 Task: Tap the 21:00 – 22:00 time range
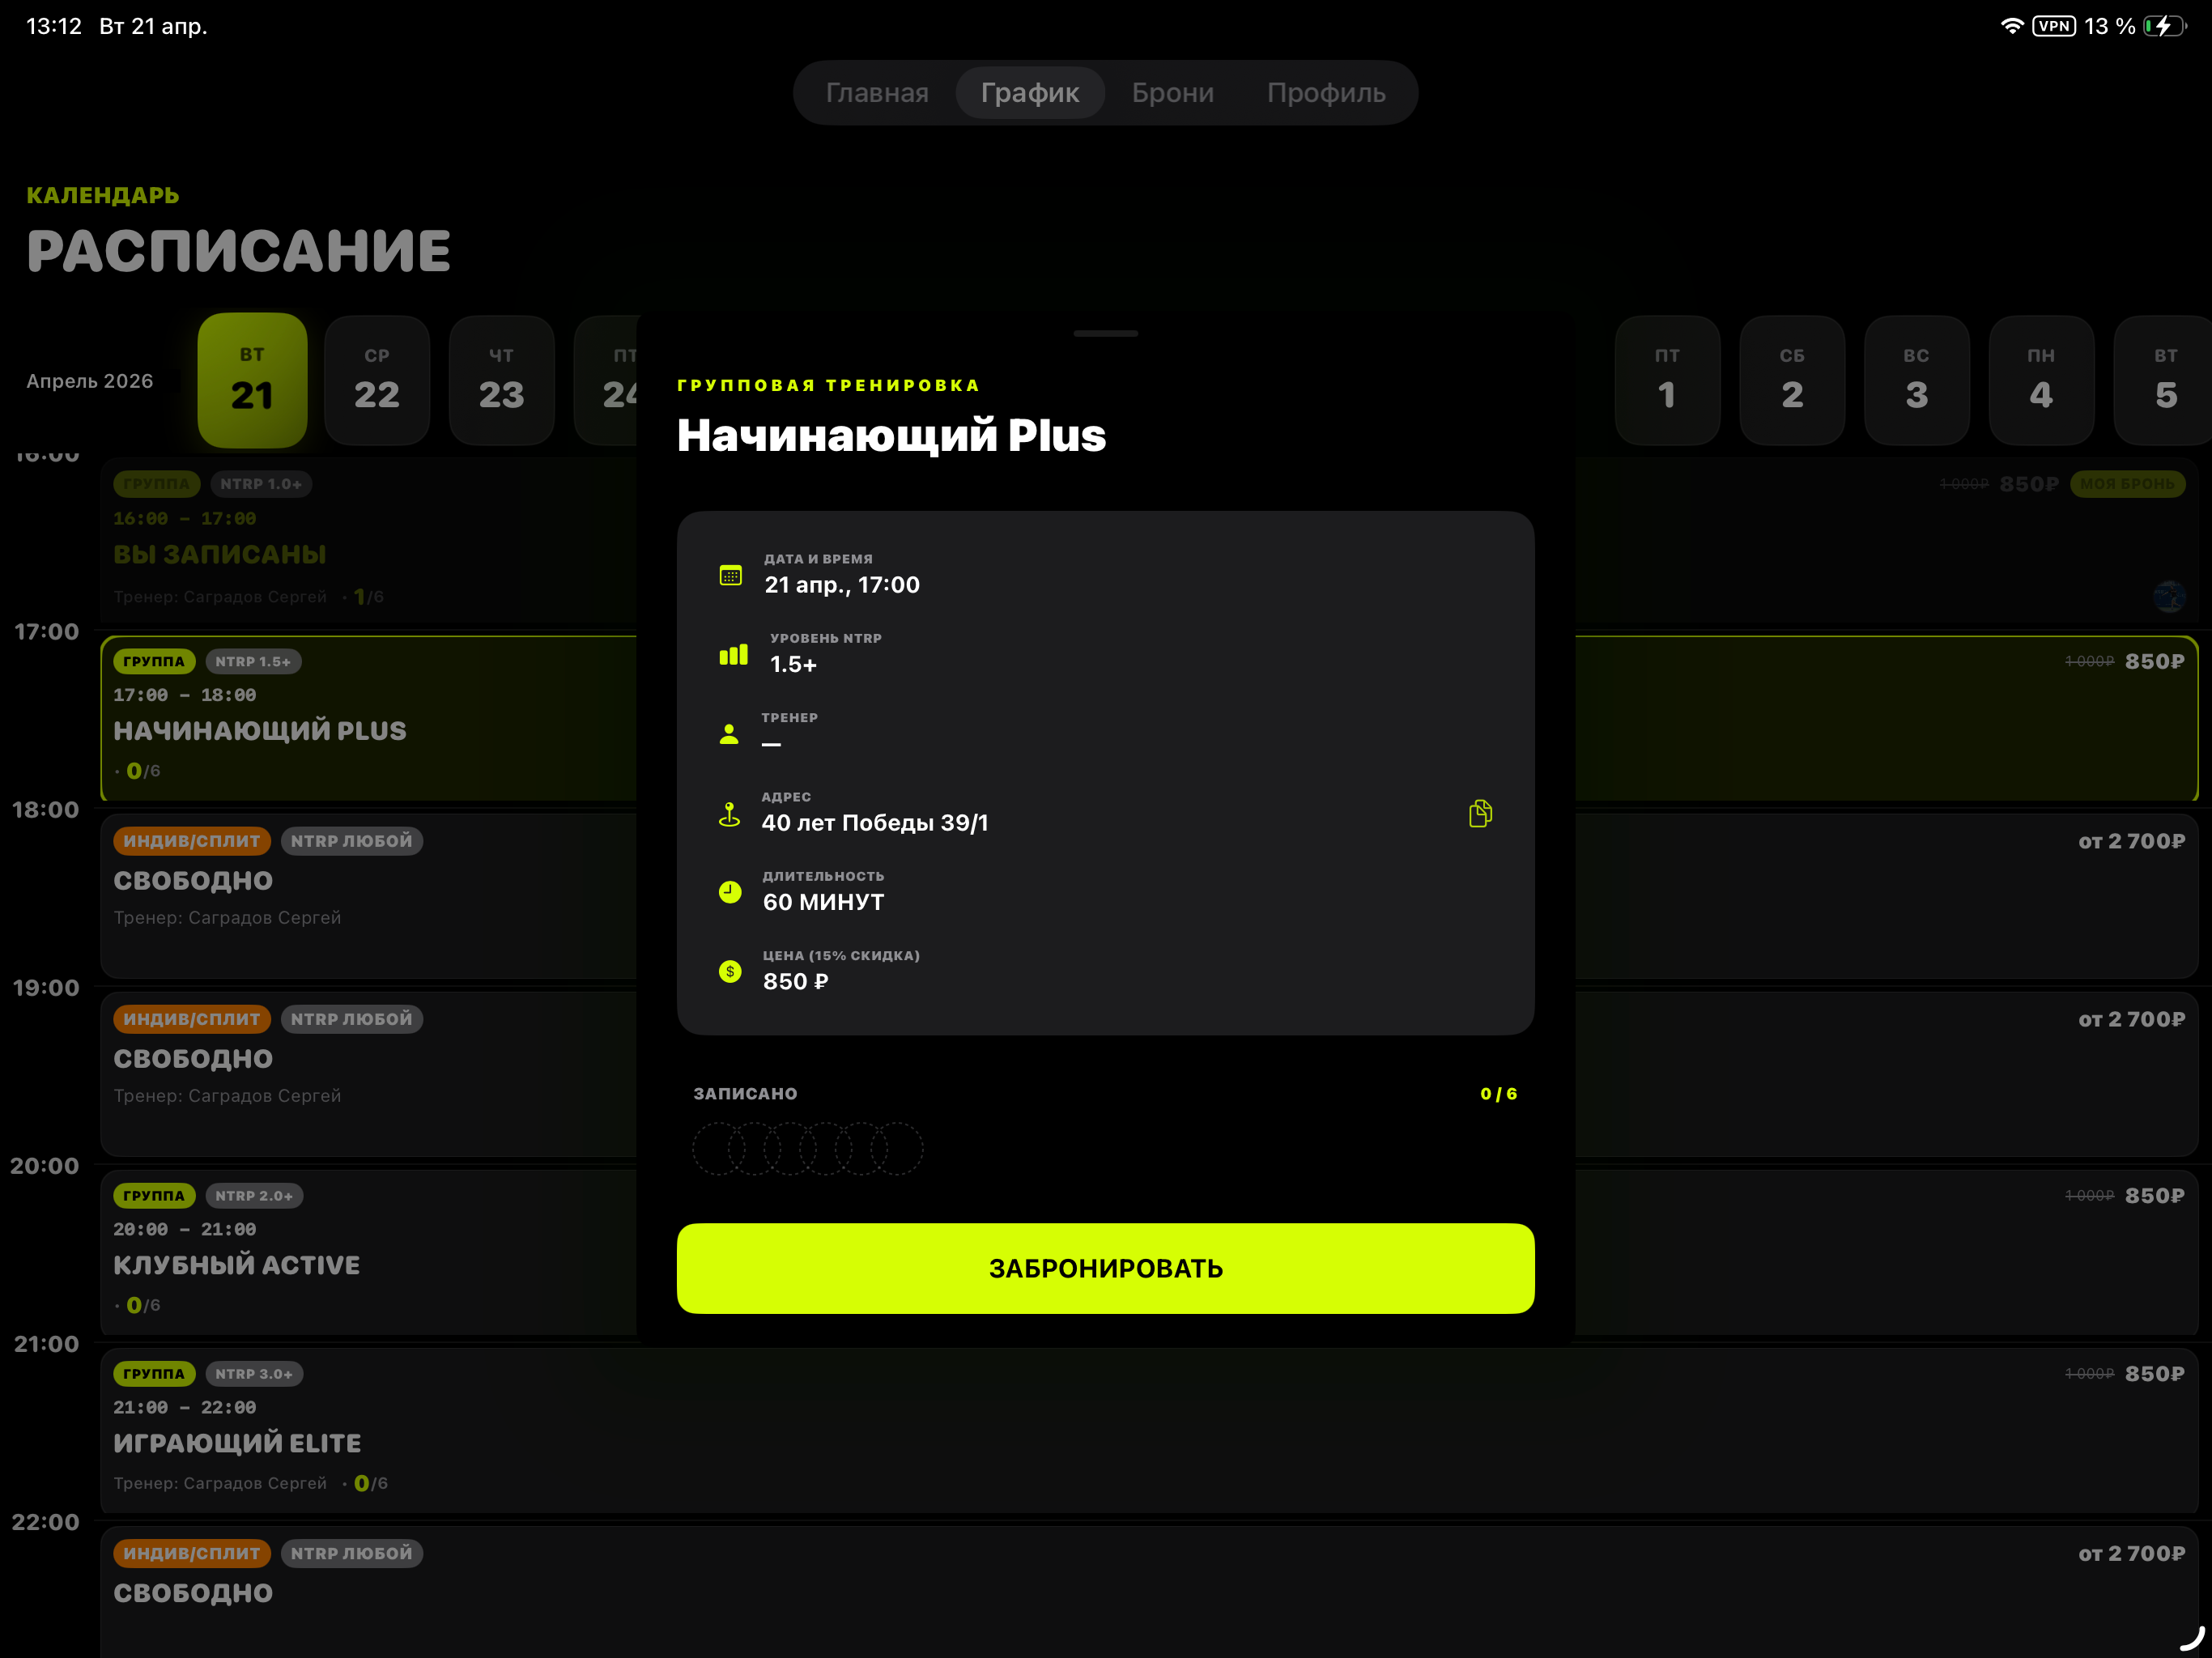point(185,1407)
